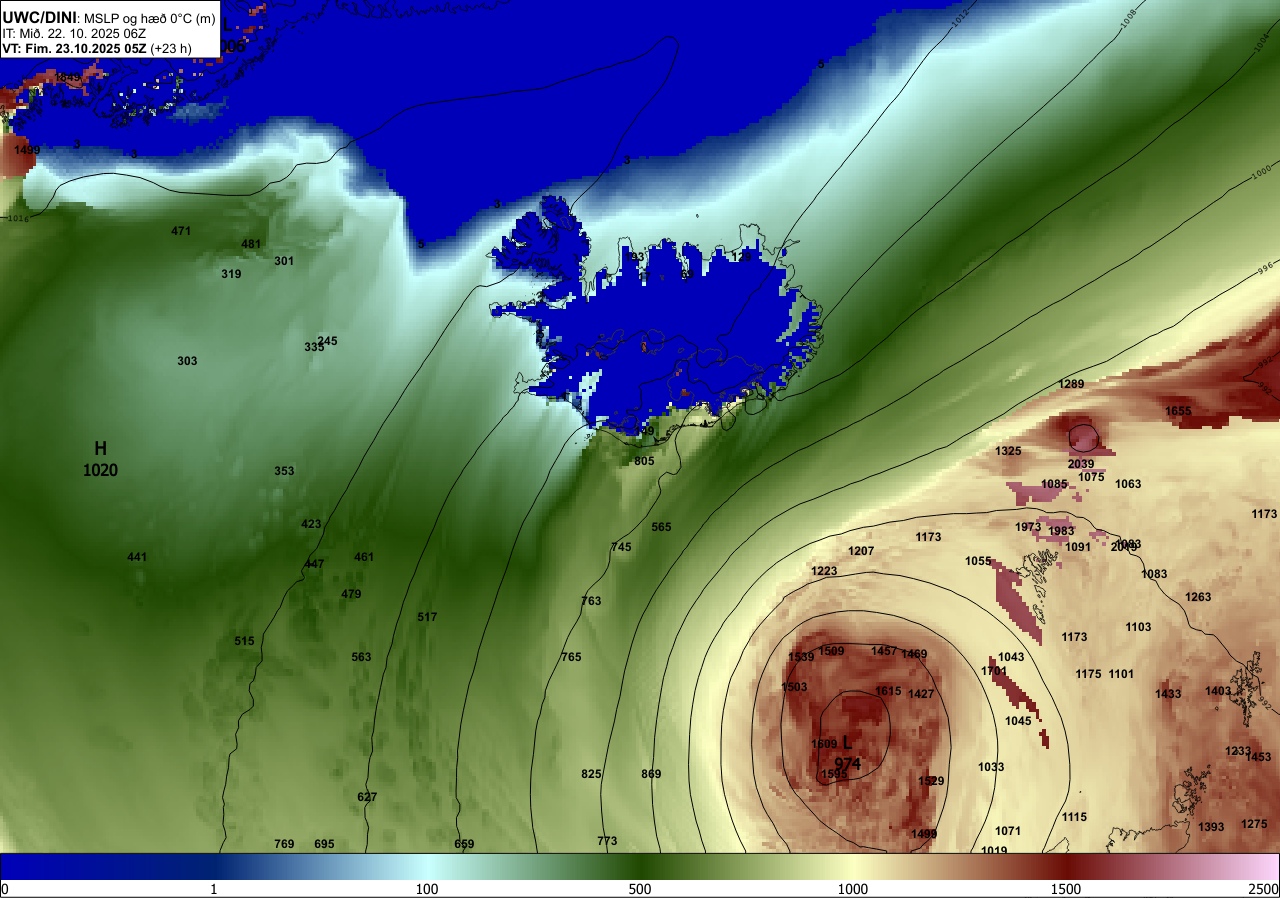
Task: Click the 319 value on the map
Action: click(x=231, y=274)
